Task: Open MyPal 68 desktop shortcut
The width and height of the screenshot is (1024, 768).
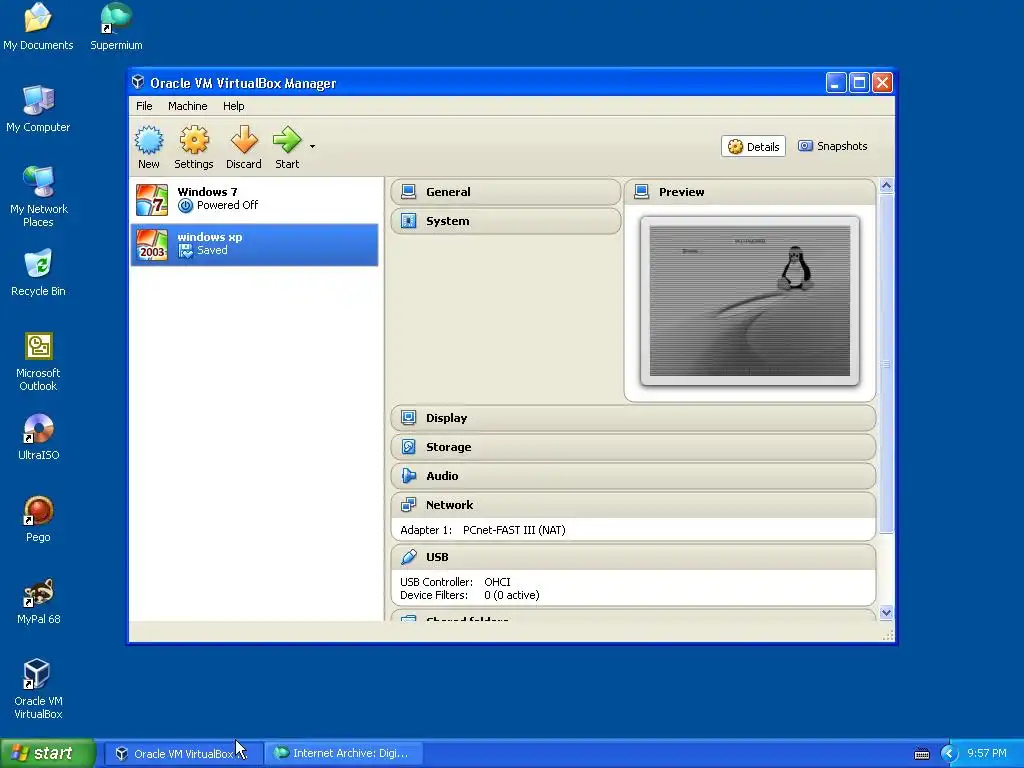Action: click(39, 601)
